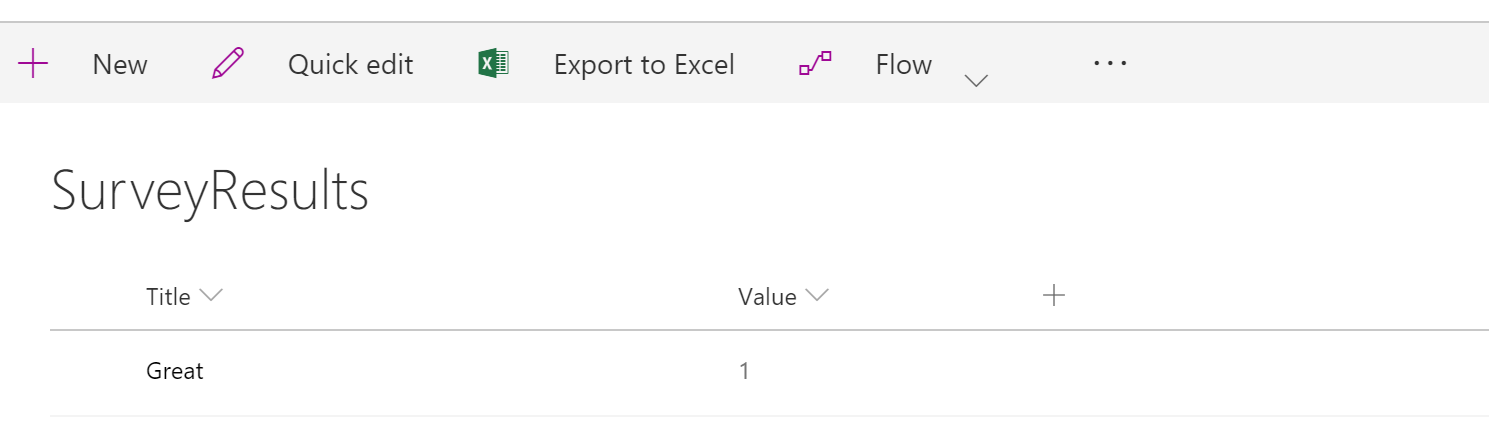Viewport: 1489px width, 429px height.
Task: Click the green Excel icon
Action: pos(494,65)
